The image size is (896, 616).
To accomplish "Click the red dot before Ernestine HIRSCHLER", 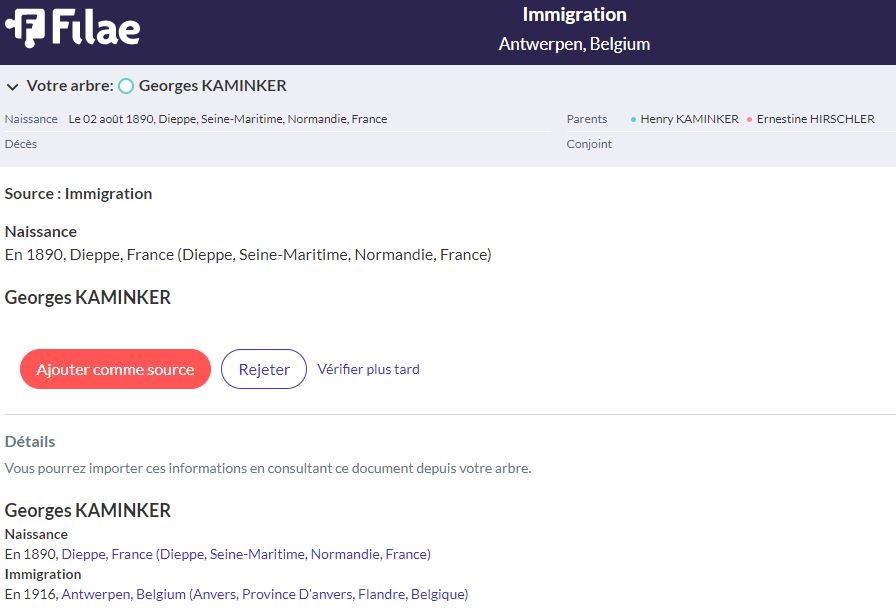I will pos(749,119).
